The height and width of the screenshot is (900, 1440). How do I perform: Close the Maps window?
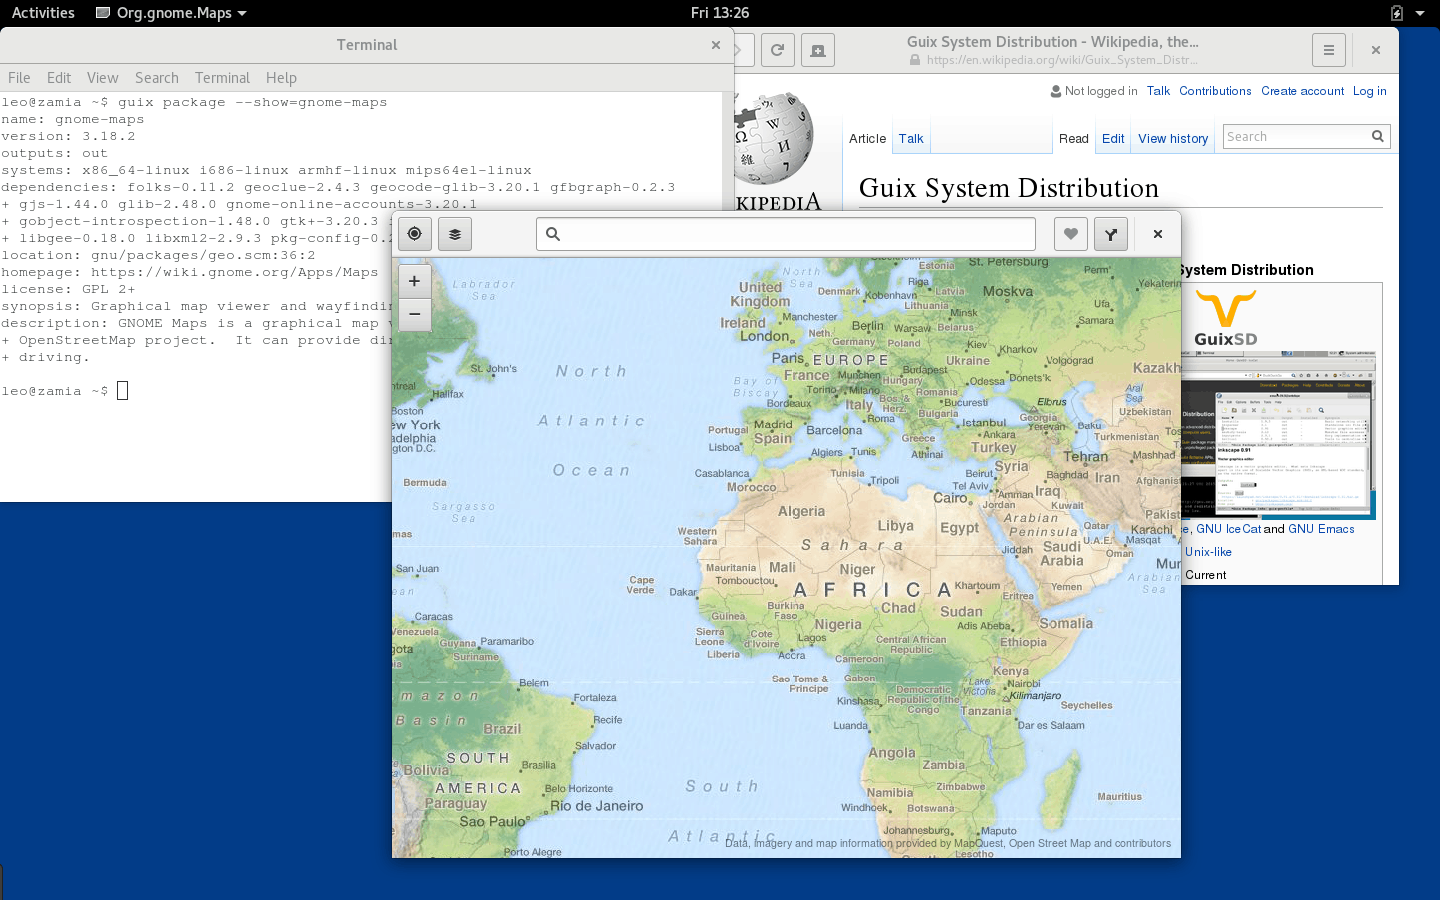pos(1158,234)
